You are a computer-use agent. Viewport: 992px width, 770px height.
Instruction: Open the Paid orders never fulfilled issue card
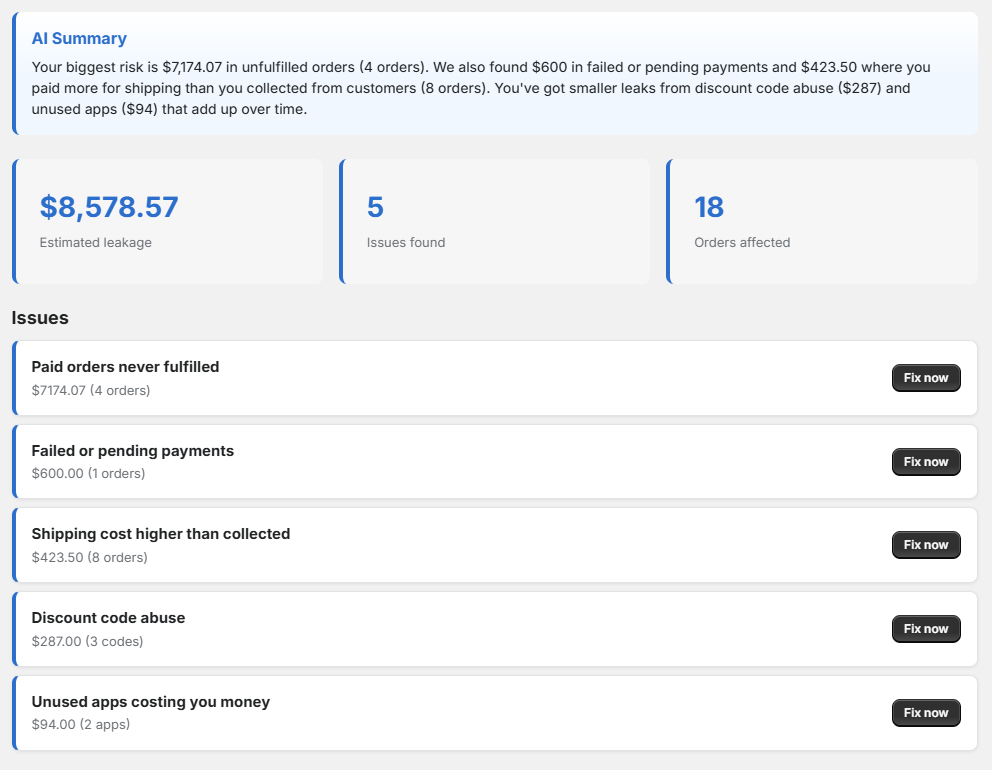point(495,378)
